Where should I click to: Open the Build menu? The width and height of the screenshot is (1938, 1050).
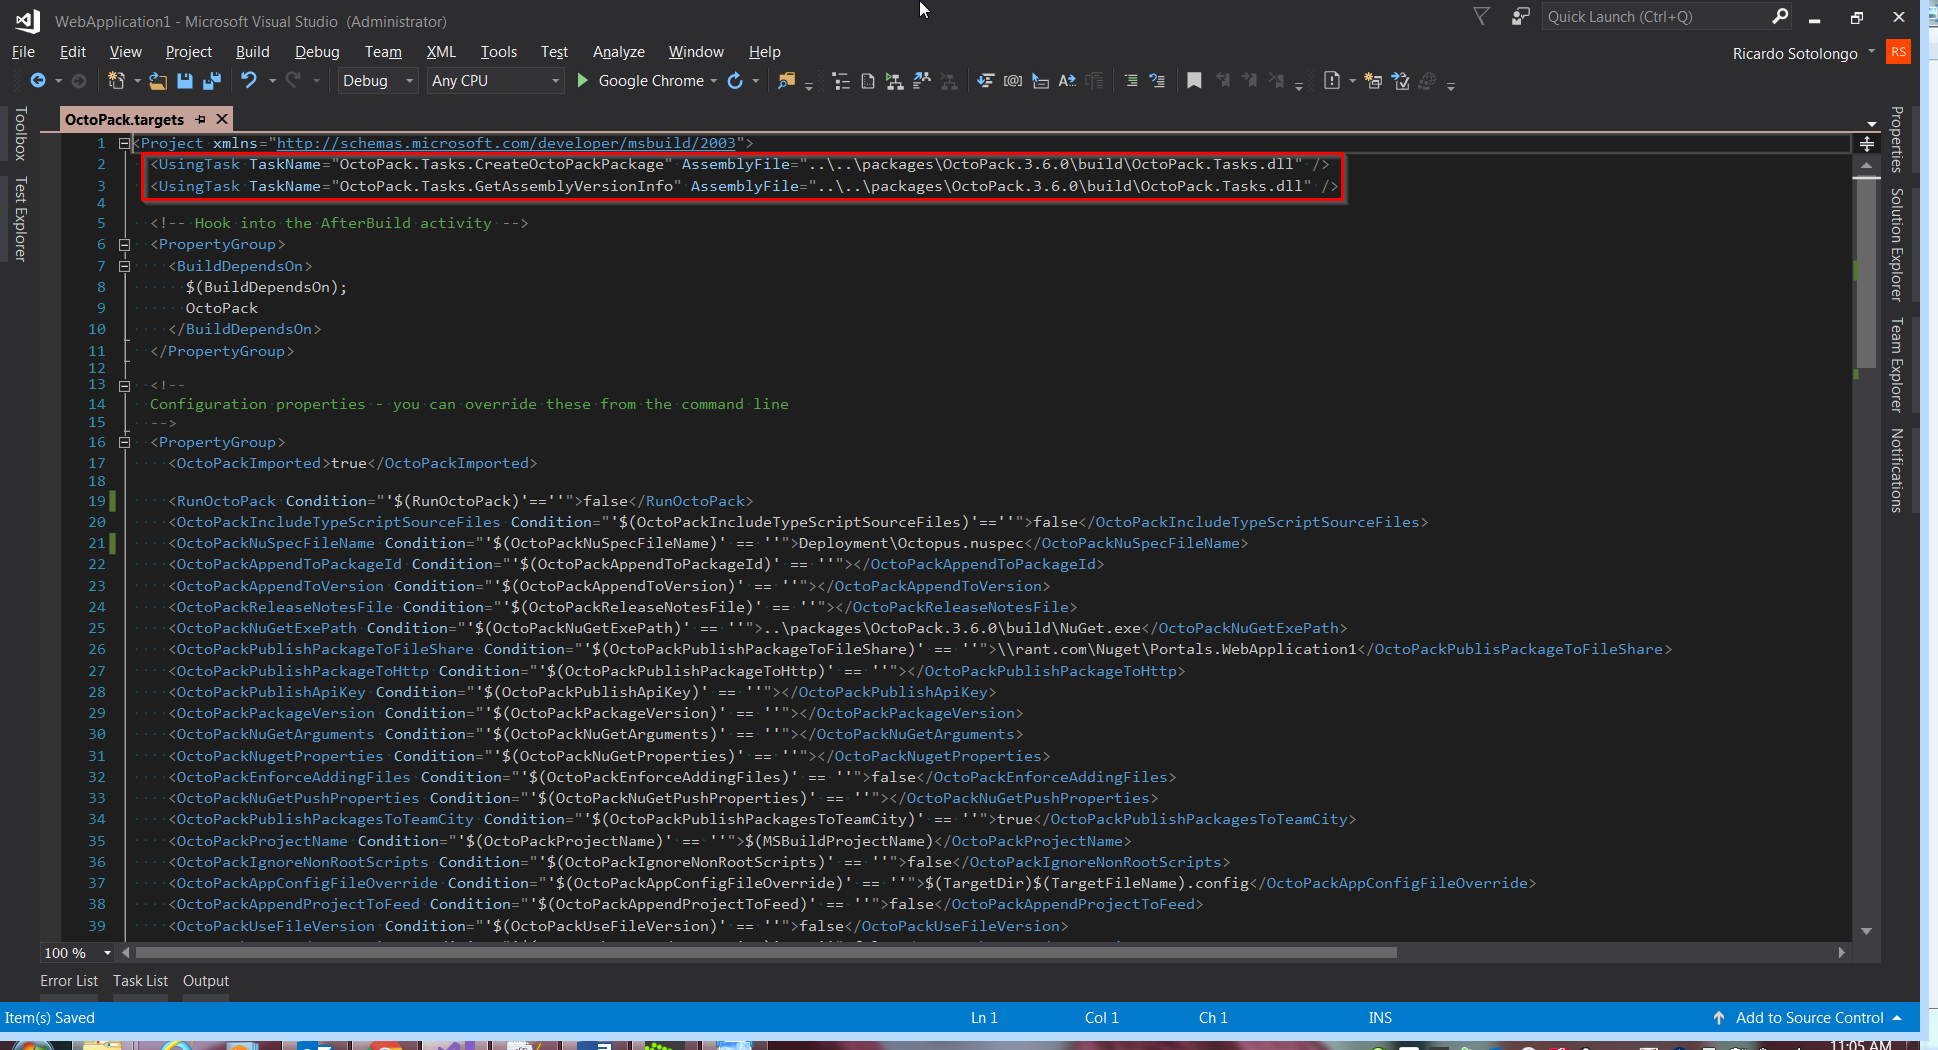pyautogui.click(x=252, y=52)
